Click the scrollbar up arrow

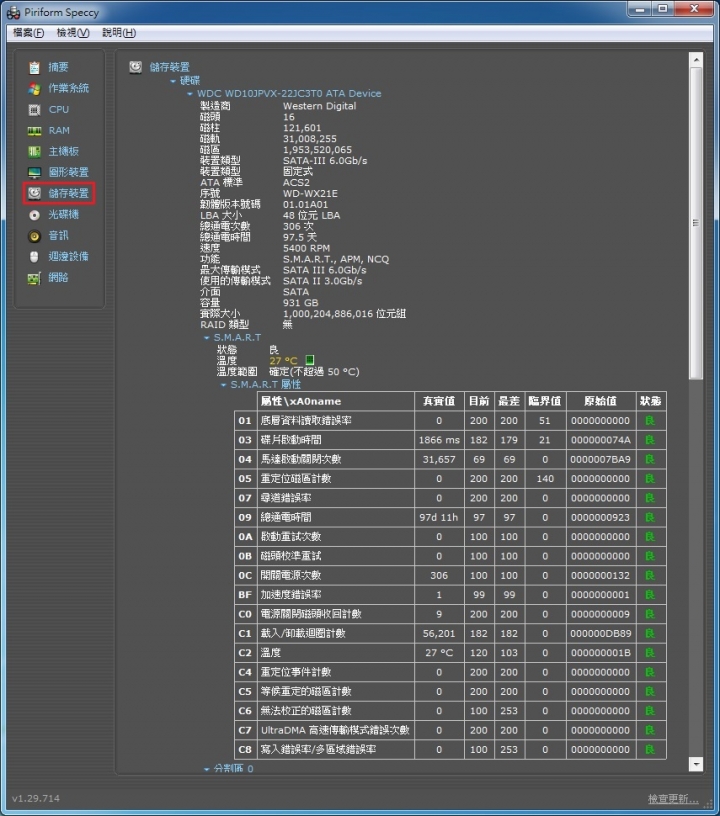point(696,60)
